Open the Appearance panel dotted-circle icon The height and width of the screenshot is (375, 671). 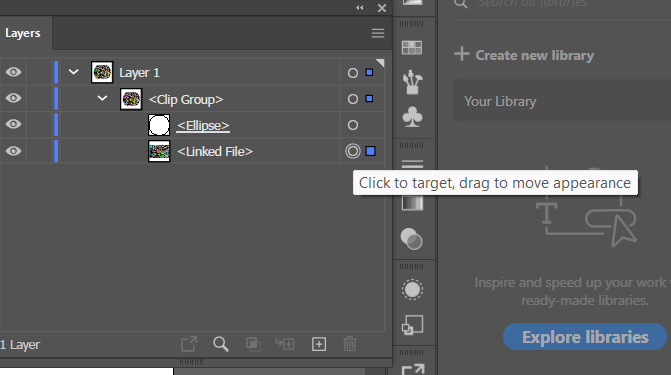pyautogui.click(x=412, y=289)
